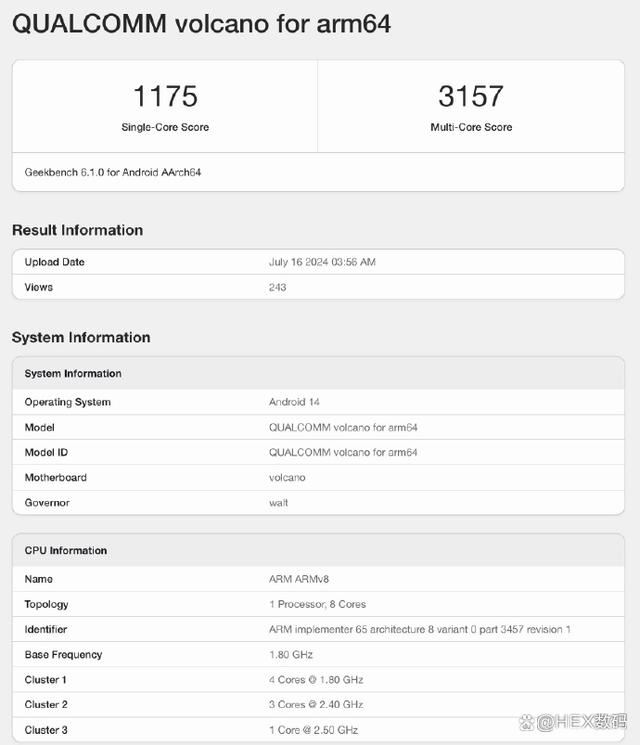640x745 pixels.
Task: Click the System Information section heading
Action: 81,337
